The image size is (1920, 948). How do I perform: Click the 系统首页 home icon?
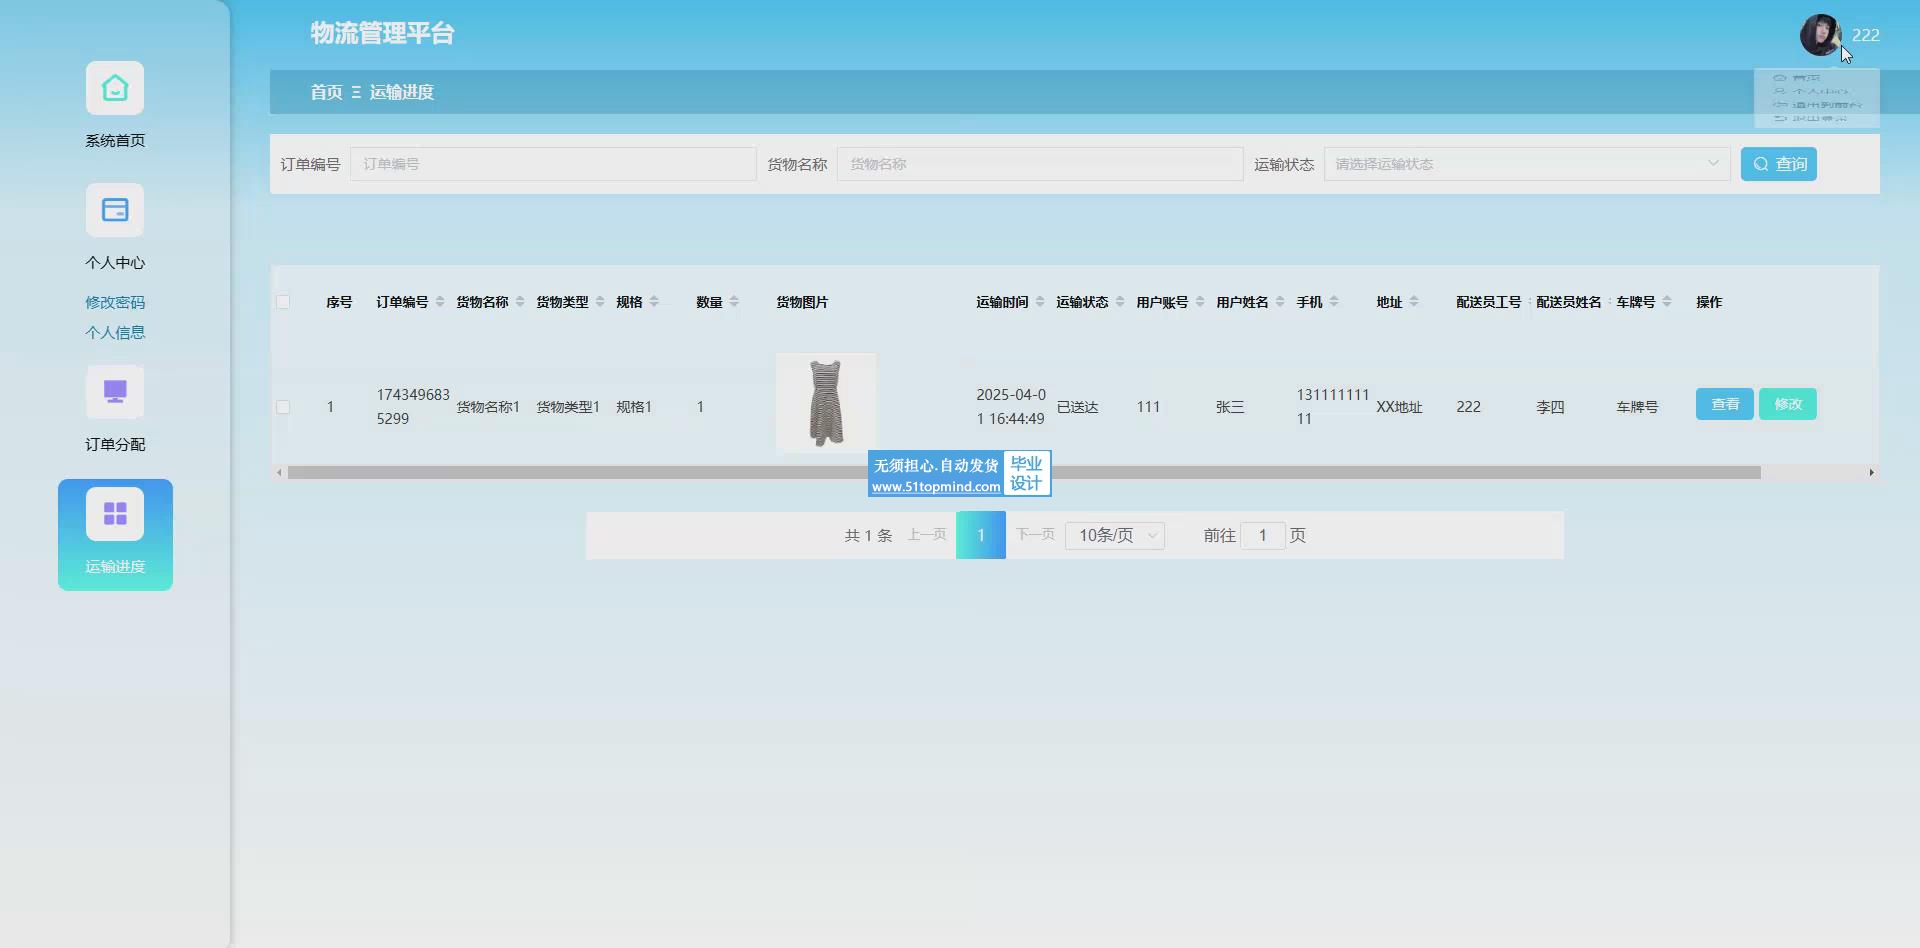pos(115,89)
